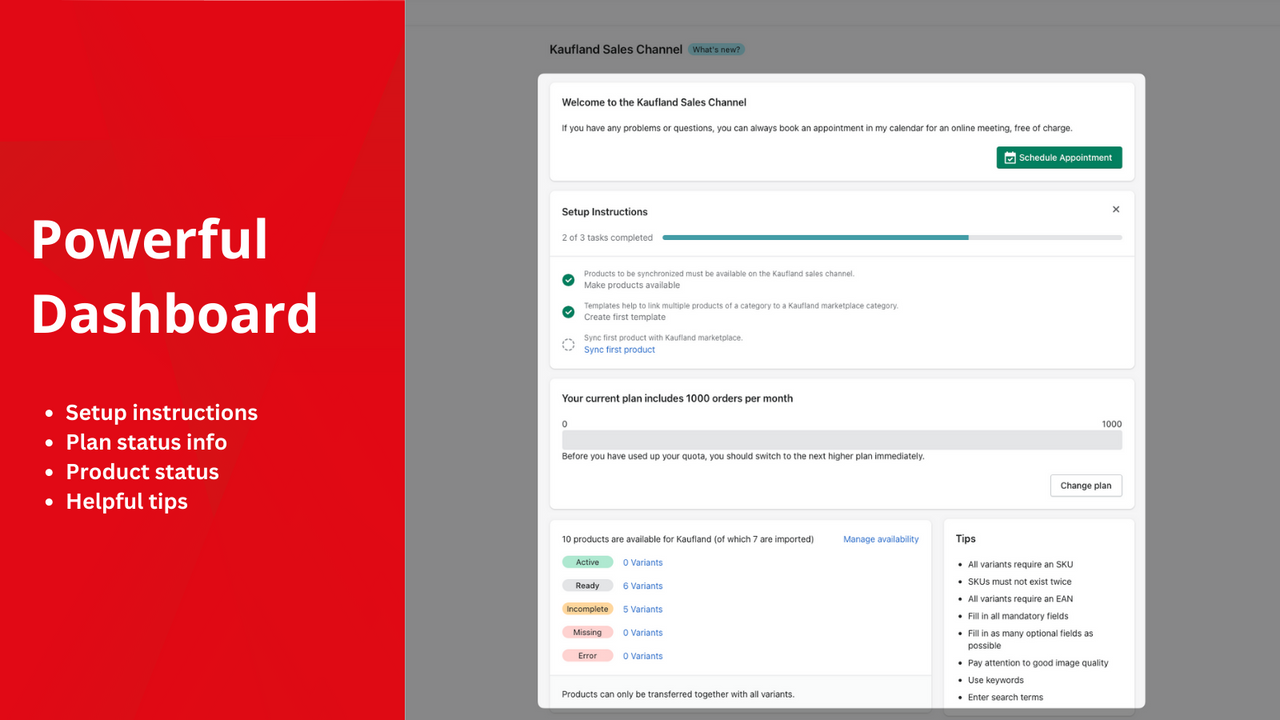The width and height of the screenshot is (1280, 720).
Task: Click the calendar icon in Schedule Appointment
Action: coord(1010,158)
